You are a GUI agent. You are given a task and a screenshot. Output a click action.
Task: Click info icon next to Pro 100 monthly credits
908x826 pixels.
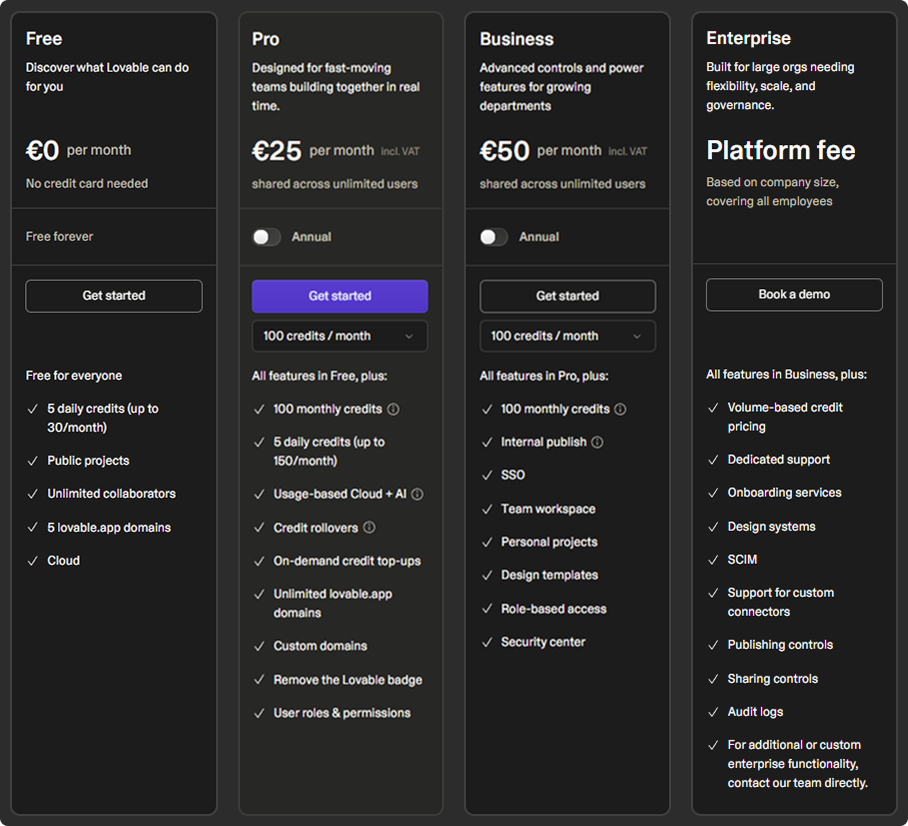coord(393,410)
